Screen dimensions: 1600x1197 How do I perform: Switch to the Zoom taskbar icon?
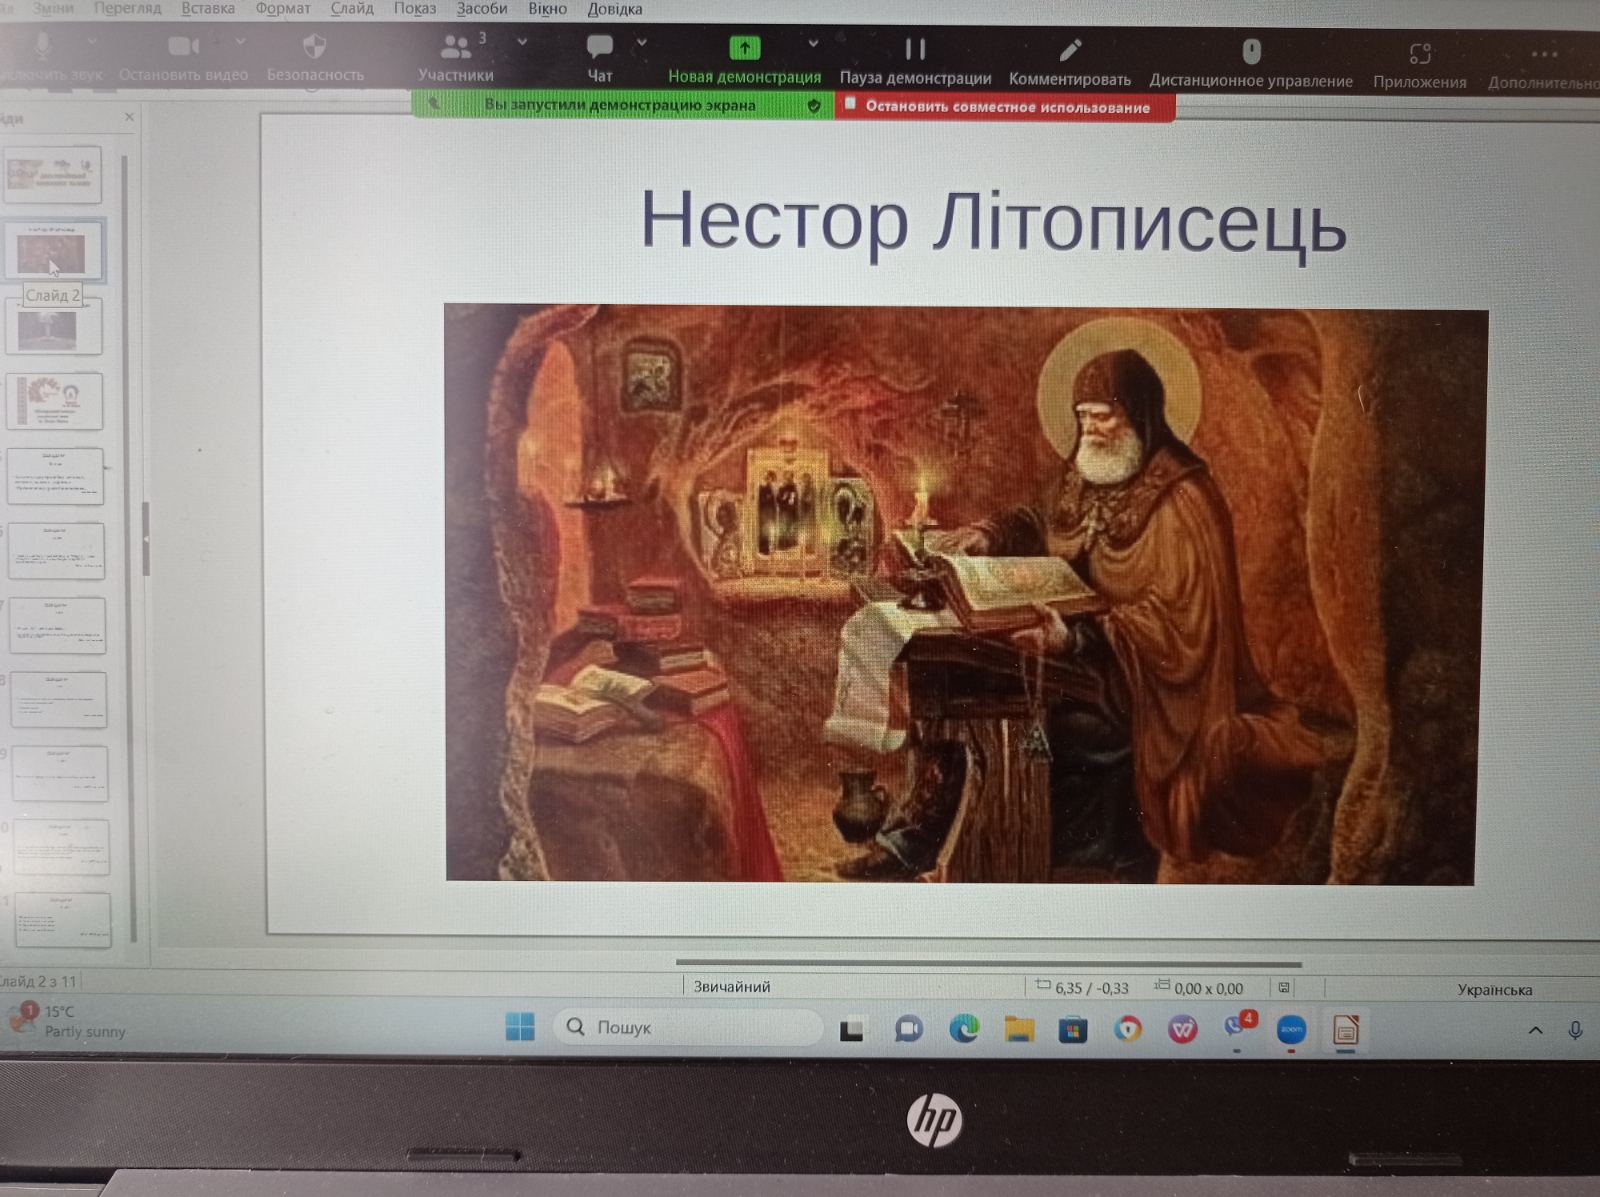pos(1292,1030)
